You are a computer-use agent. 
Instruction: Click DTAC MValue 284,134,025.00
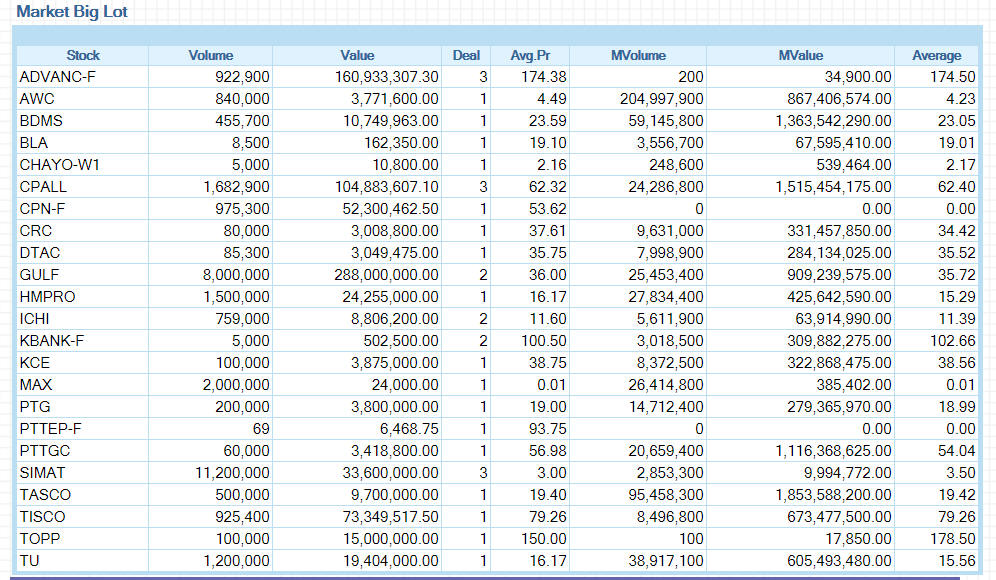[x=839, y=253]
